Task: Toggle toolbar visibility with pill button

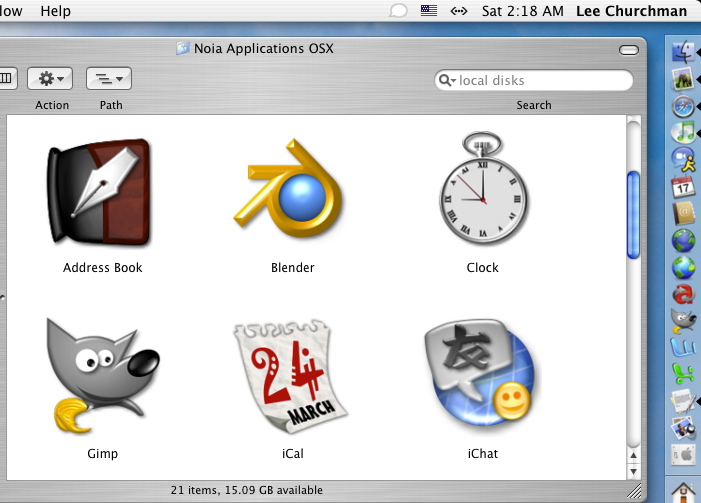Action: [x=628, y=49]
